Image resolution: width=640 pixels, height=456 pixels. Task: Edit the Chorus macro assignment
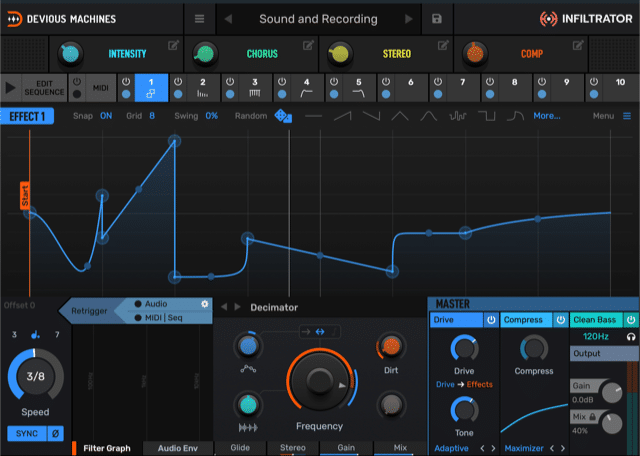(x=309, y=46)
